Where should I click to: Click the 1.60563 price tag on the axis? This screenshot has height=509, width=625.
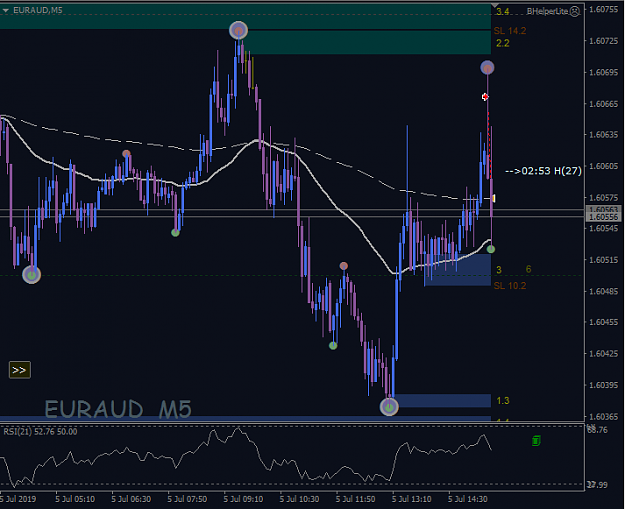click(x=603, y=209)
